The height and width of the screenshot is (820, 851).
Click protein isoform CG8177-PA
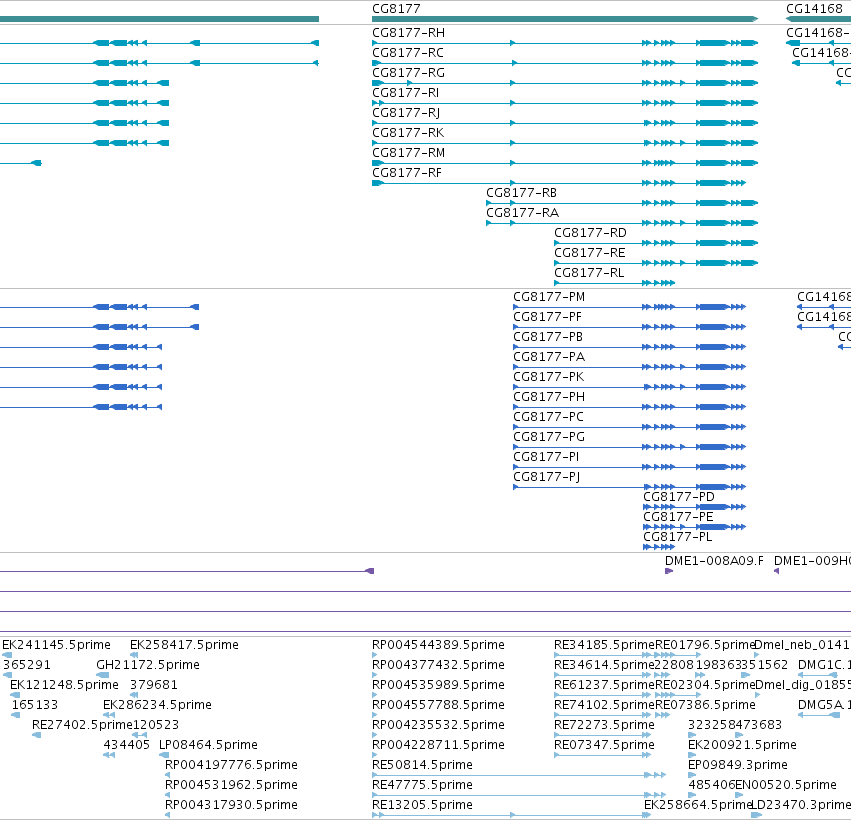(549, 358)
